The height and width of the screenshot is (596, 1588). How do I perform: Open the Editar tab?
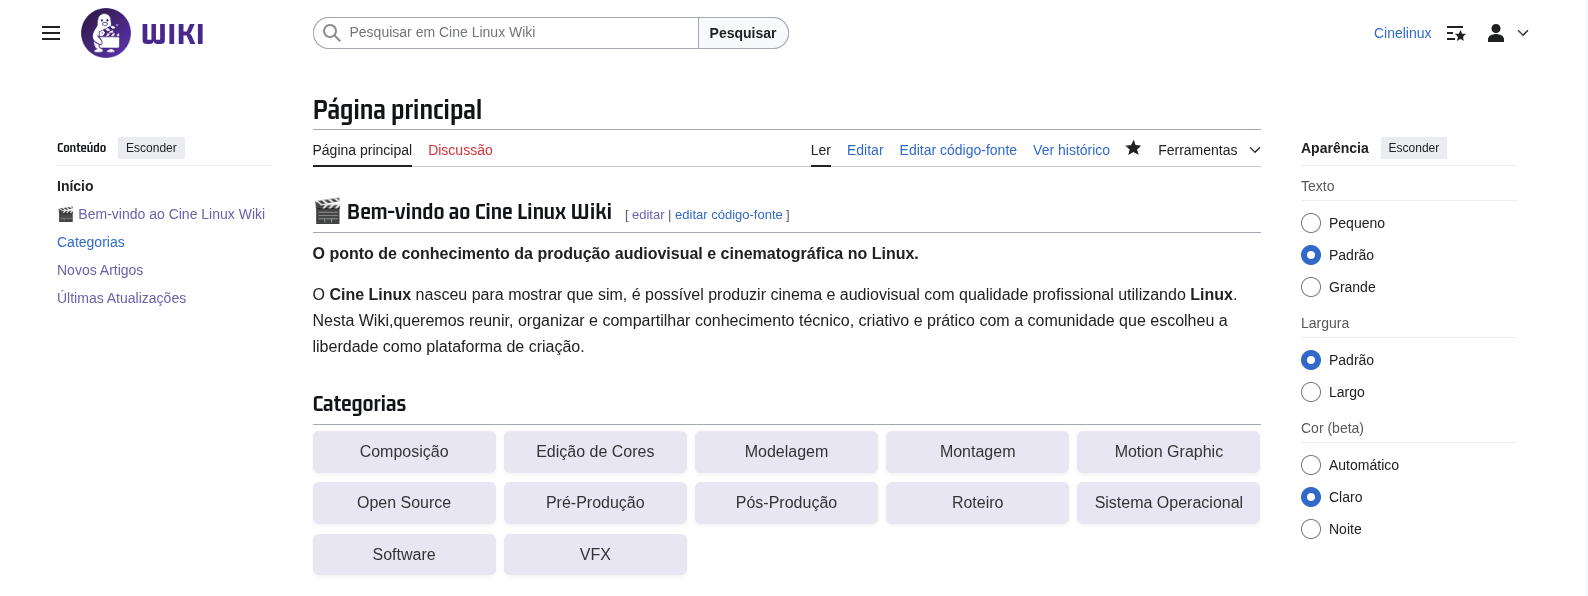click(x=865, y=150)
